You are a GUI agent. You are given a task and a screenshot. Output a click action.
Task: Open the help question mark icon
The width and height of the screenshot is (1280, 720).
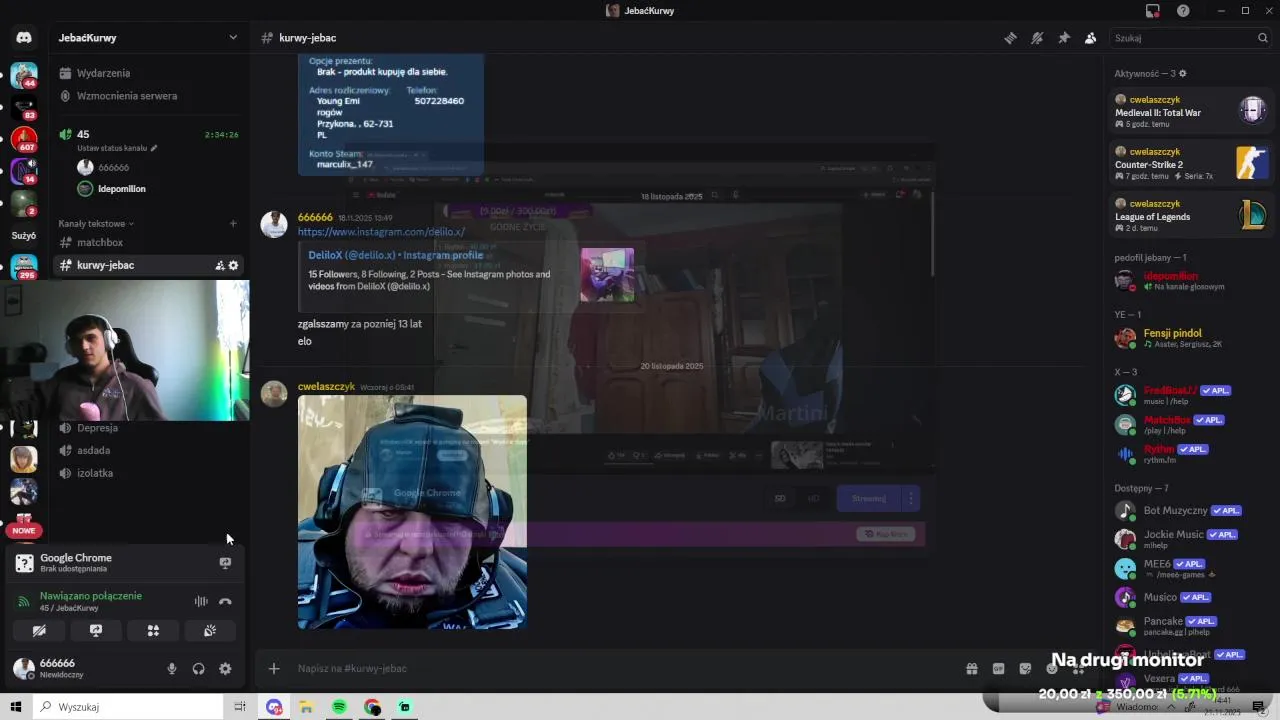pyautogui.click(x=1183, y=11)
